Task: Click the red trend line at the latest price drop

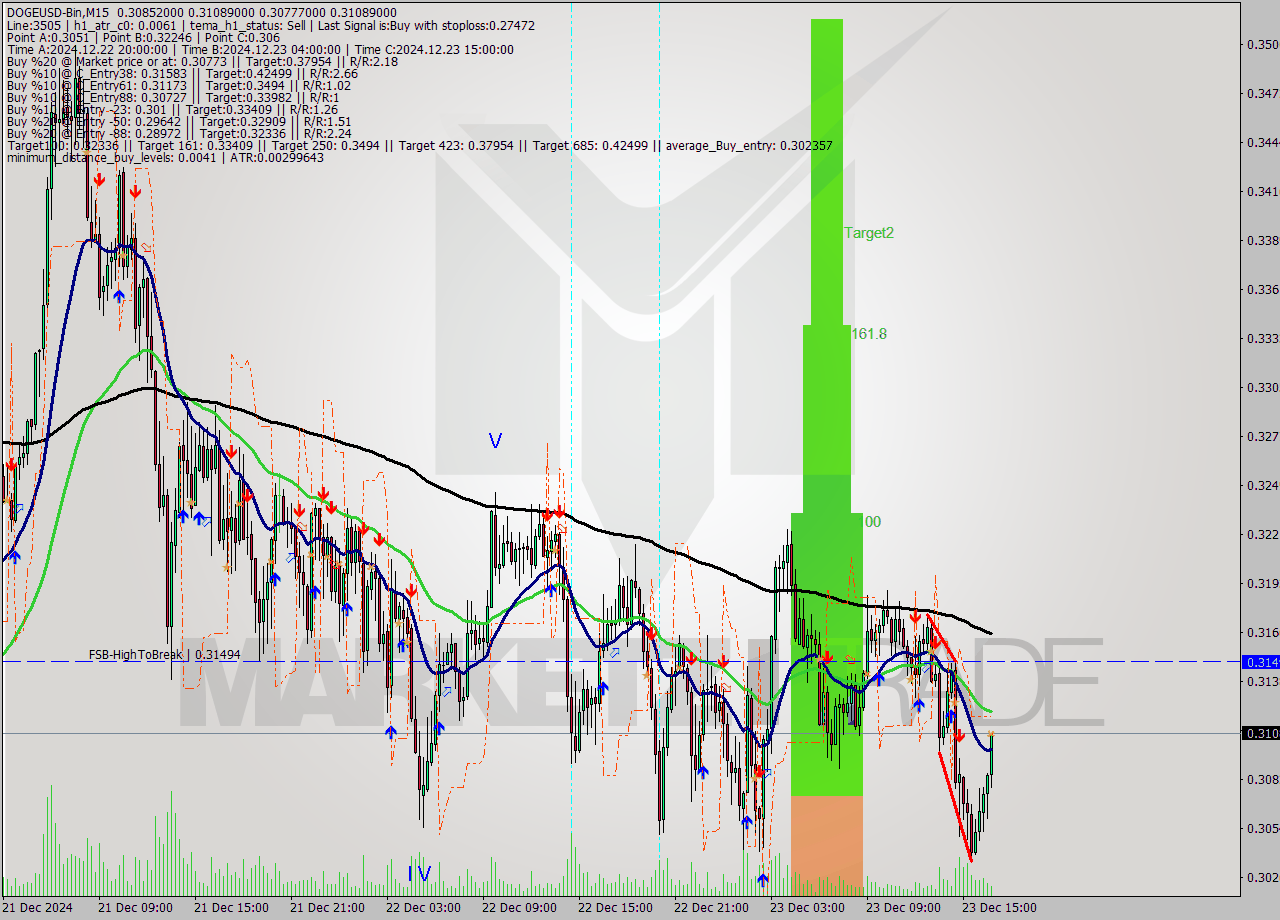Action: [x=954, y=805]
